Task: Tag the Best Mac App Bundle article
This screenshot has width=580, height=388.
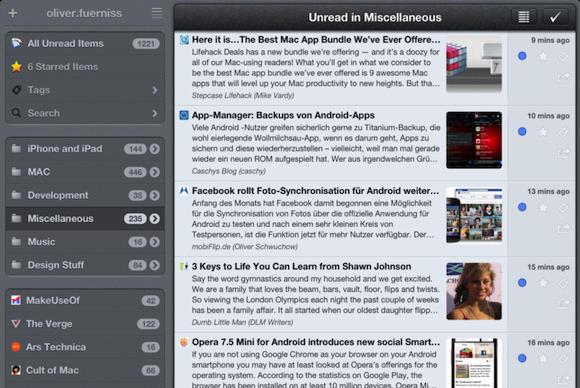Action: 563,56
